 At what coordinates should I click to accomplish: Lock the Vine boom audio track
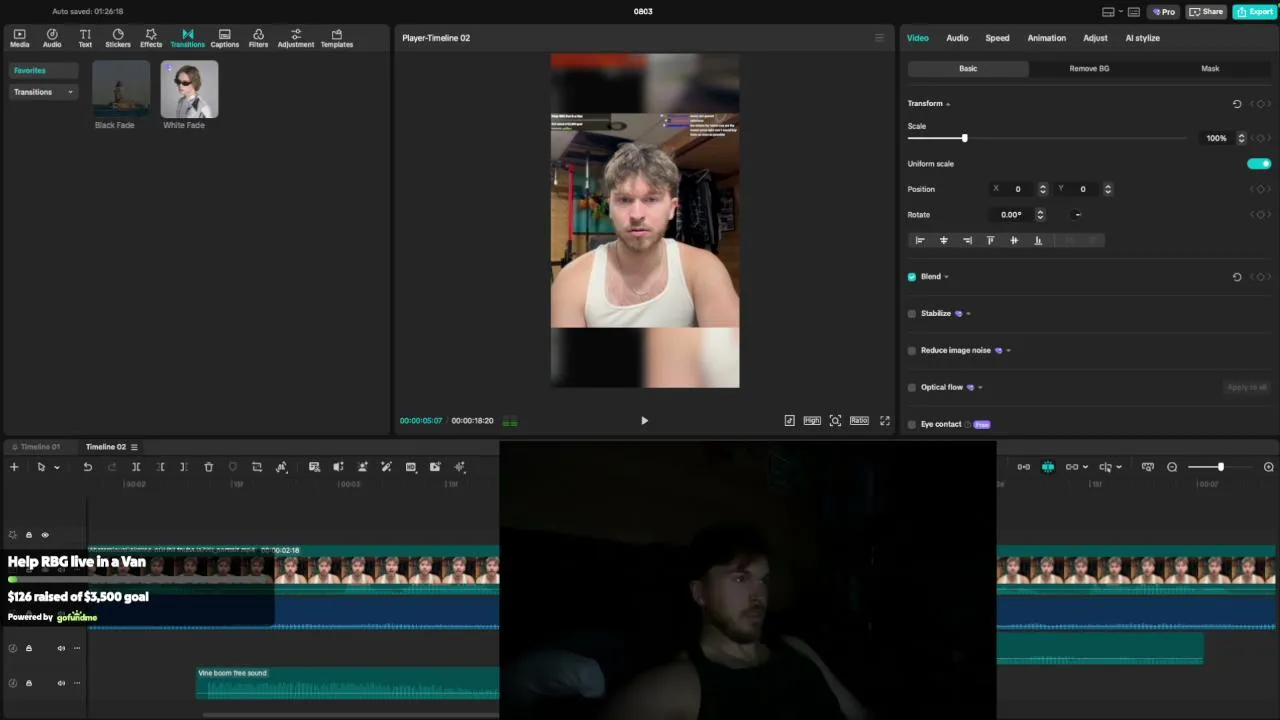(x=29, y=683)
